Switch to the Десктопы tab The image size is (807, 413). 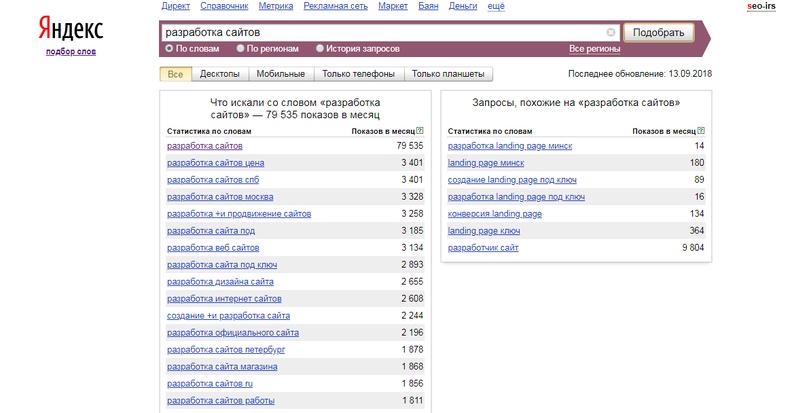[220, 74]
